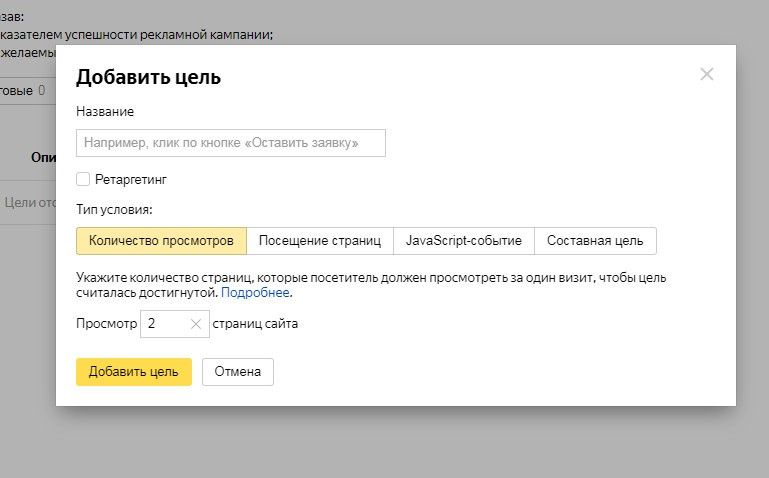The width and height of the screenshot is (769, 478).
Task: Close the Добавить цель dialog with X
Action: pos(707,74)
